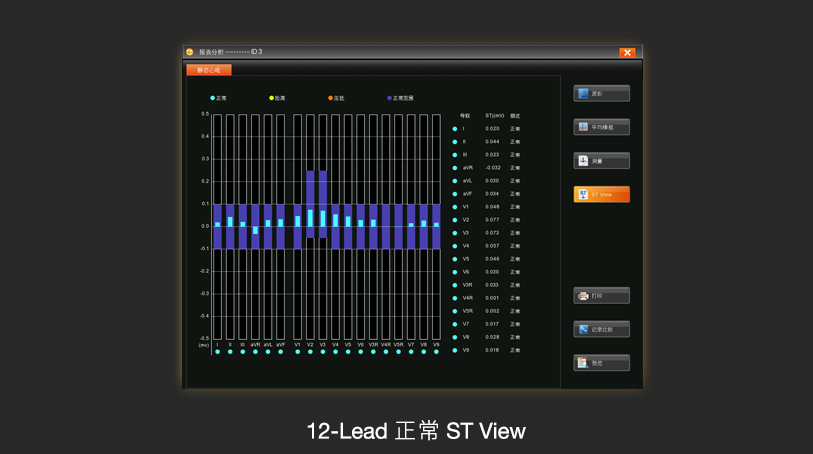Open the 记录比较 record comparison button
Image resolution: width=813 pixels, height=454 pixels.
point(601,329)
